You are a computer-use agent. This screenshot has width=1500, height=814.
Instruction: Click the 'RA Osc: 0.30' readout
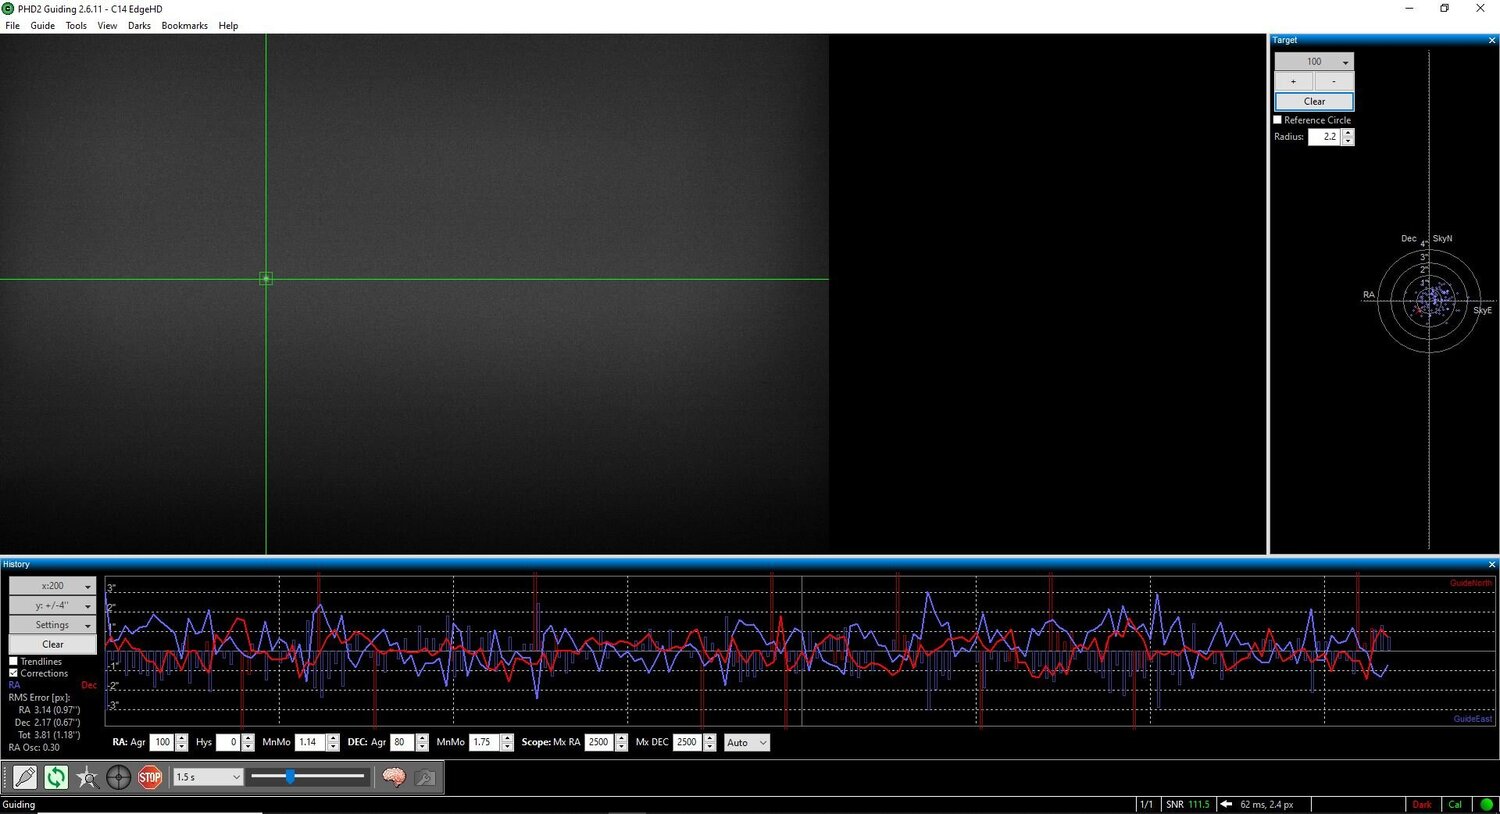[x=34, y=747]
